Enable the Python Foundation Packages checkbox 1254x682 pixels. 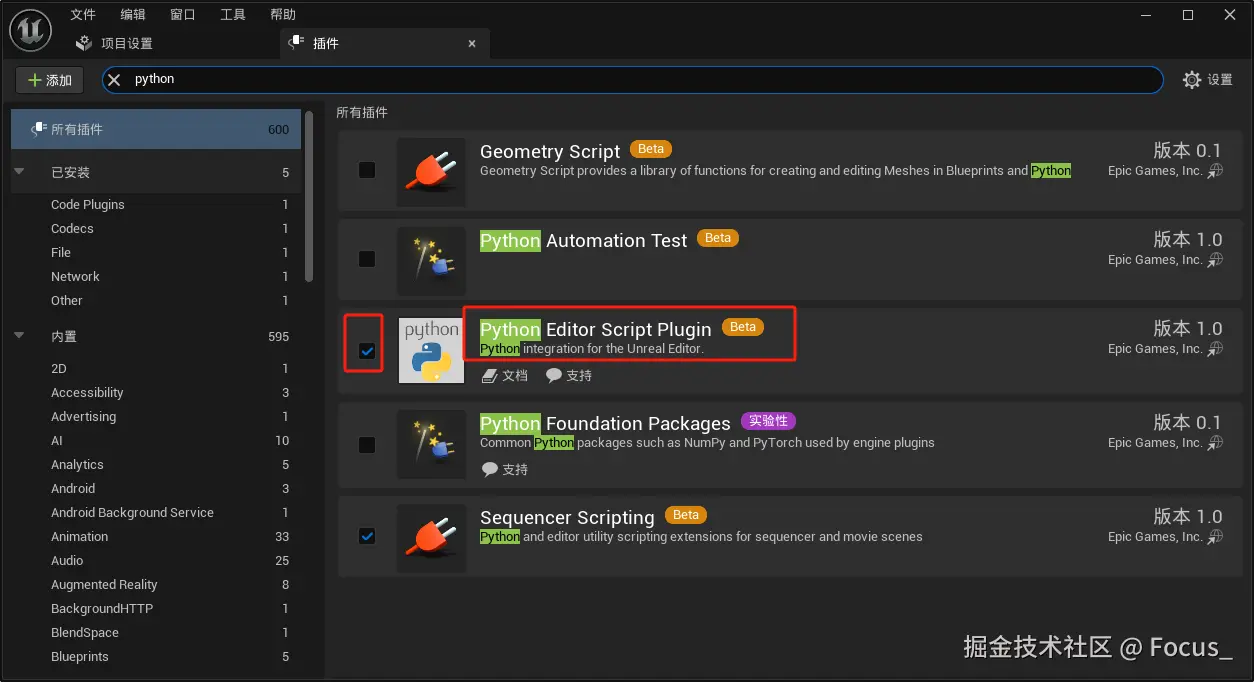(367, 444)
